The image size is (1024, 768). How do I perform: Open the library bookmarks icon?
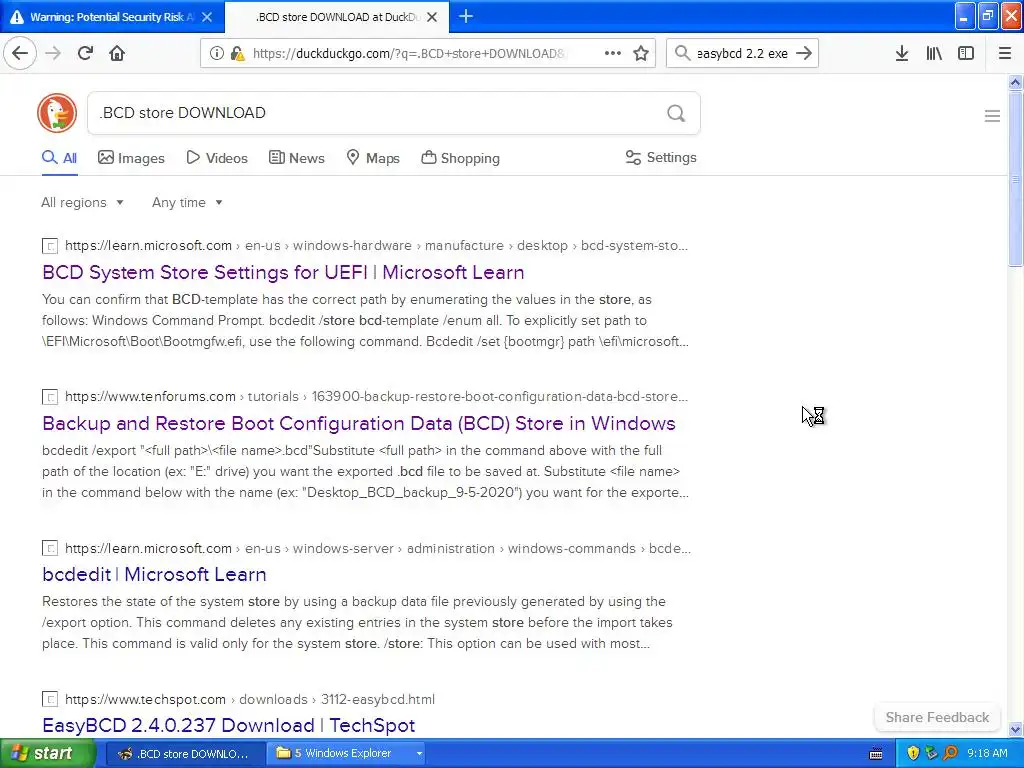[x=934, y=54]
